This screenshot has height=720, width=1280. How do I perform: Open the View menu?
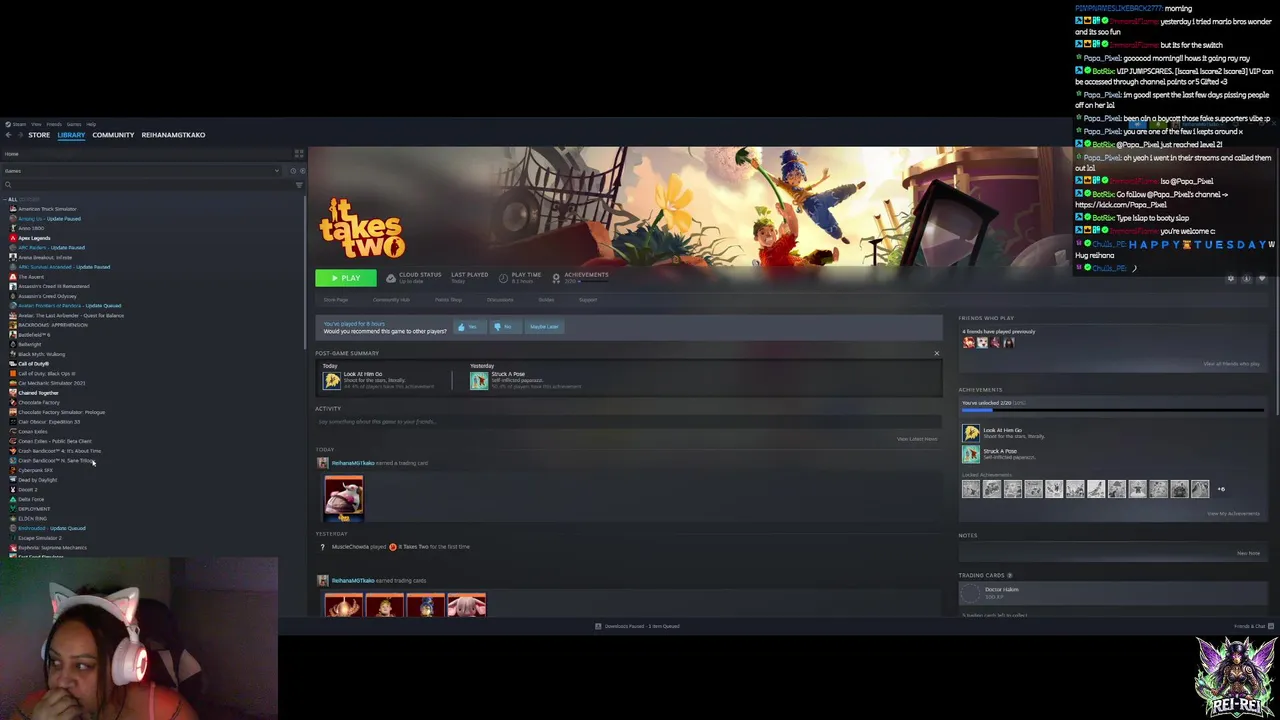(x=36, y=124)
